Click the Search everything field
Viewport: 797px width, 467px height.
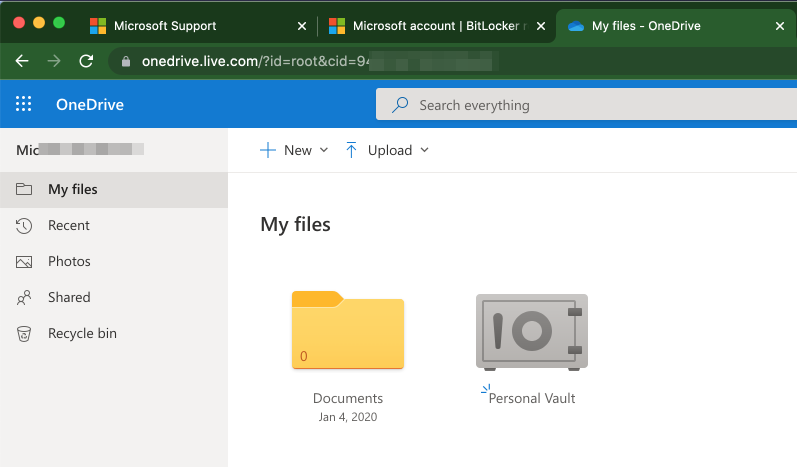coord(587,105)
